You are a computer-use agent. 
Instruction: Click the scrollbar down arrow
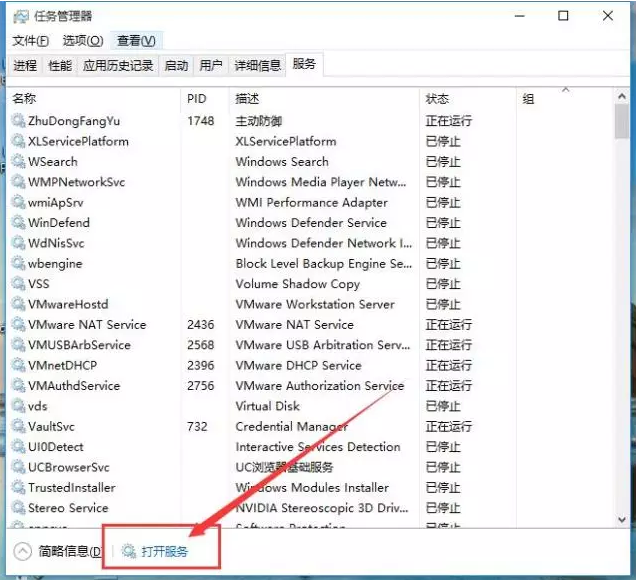tap(622, 519)
